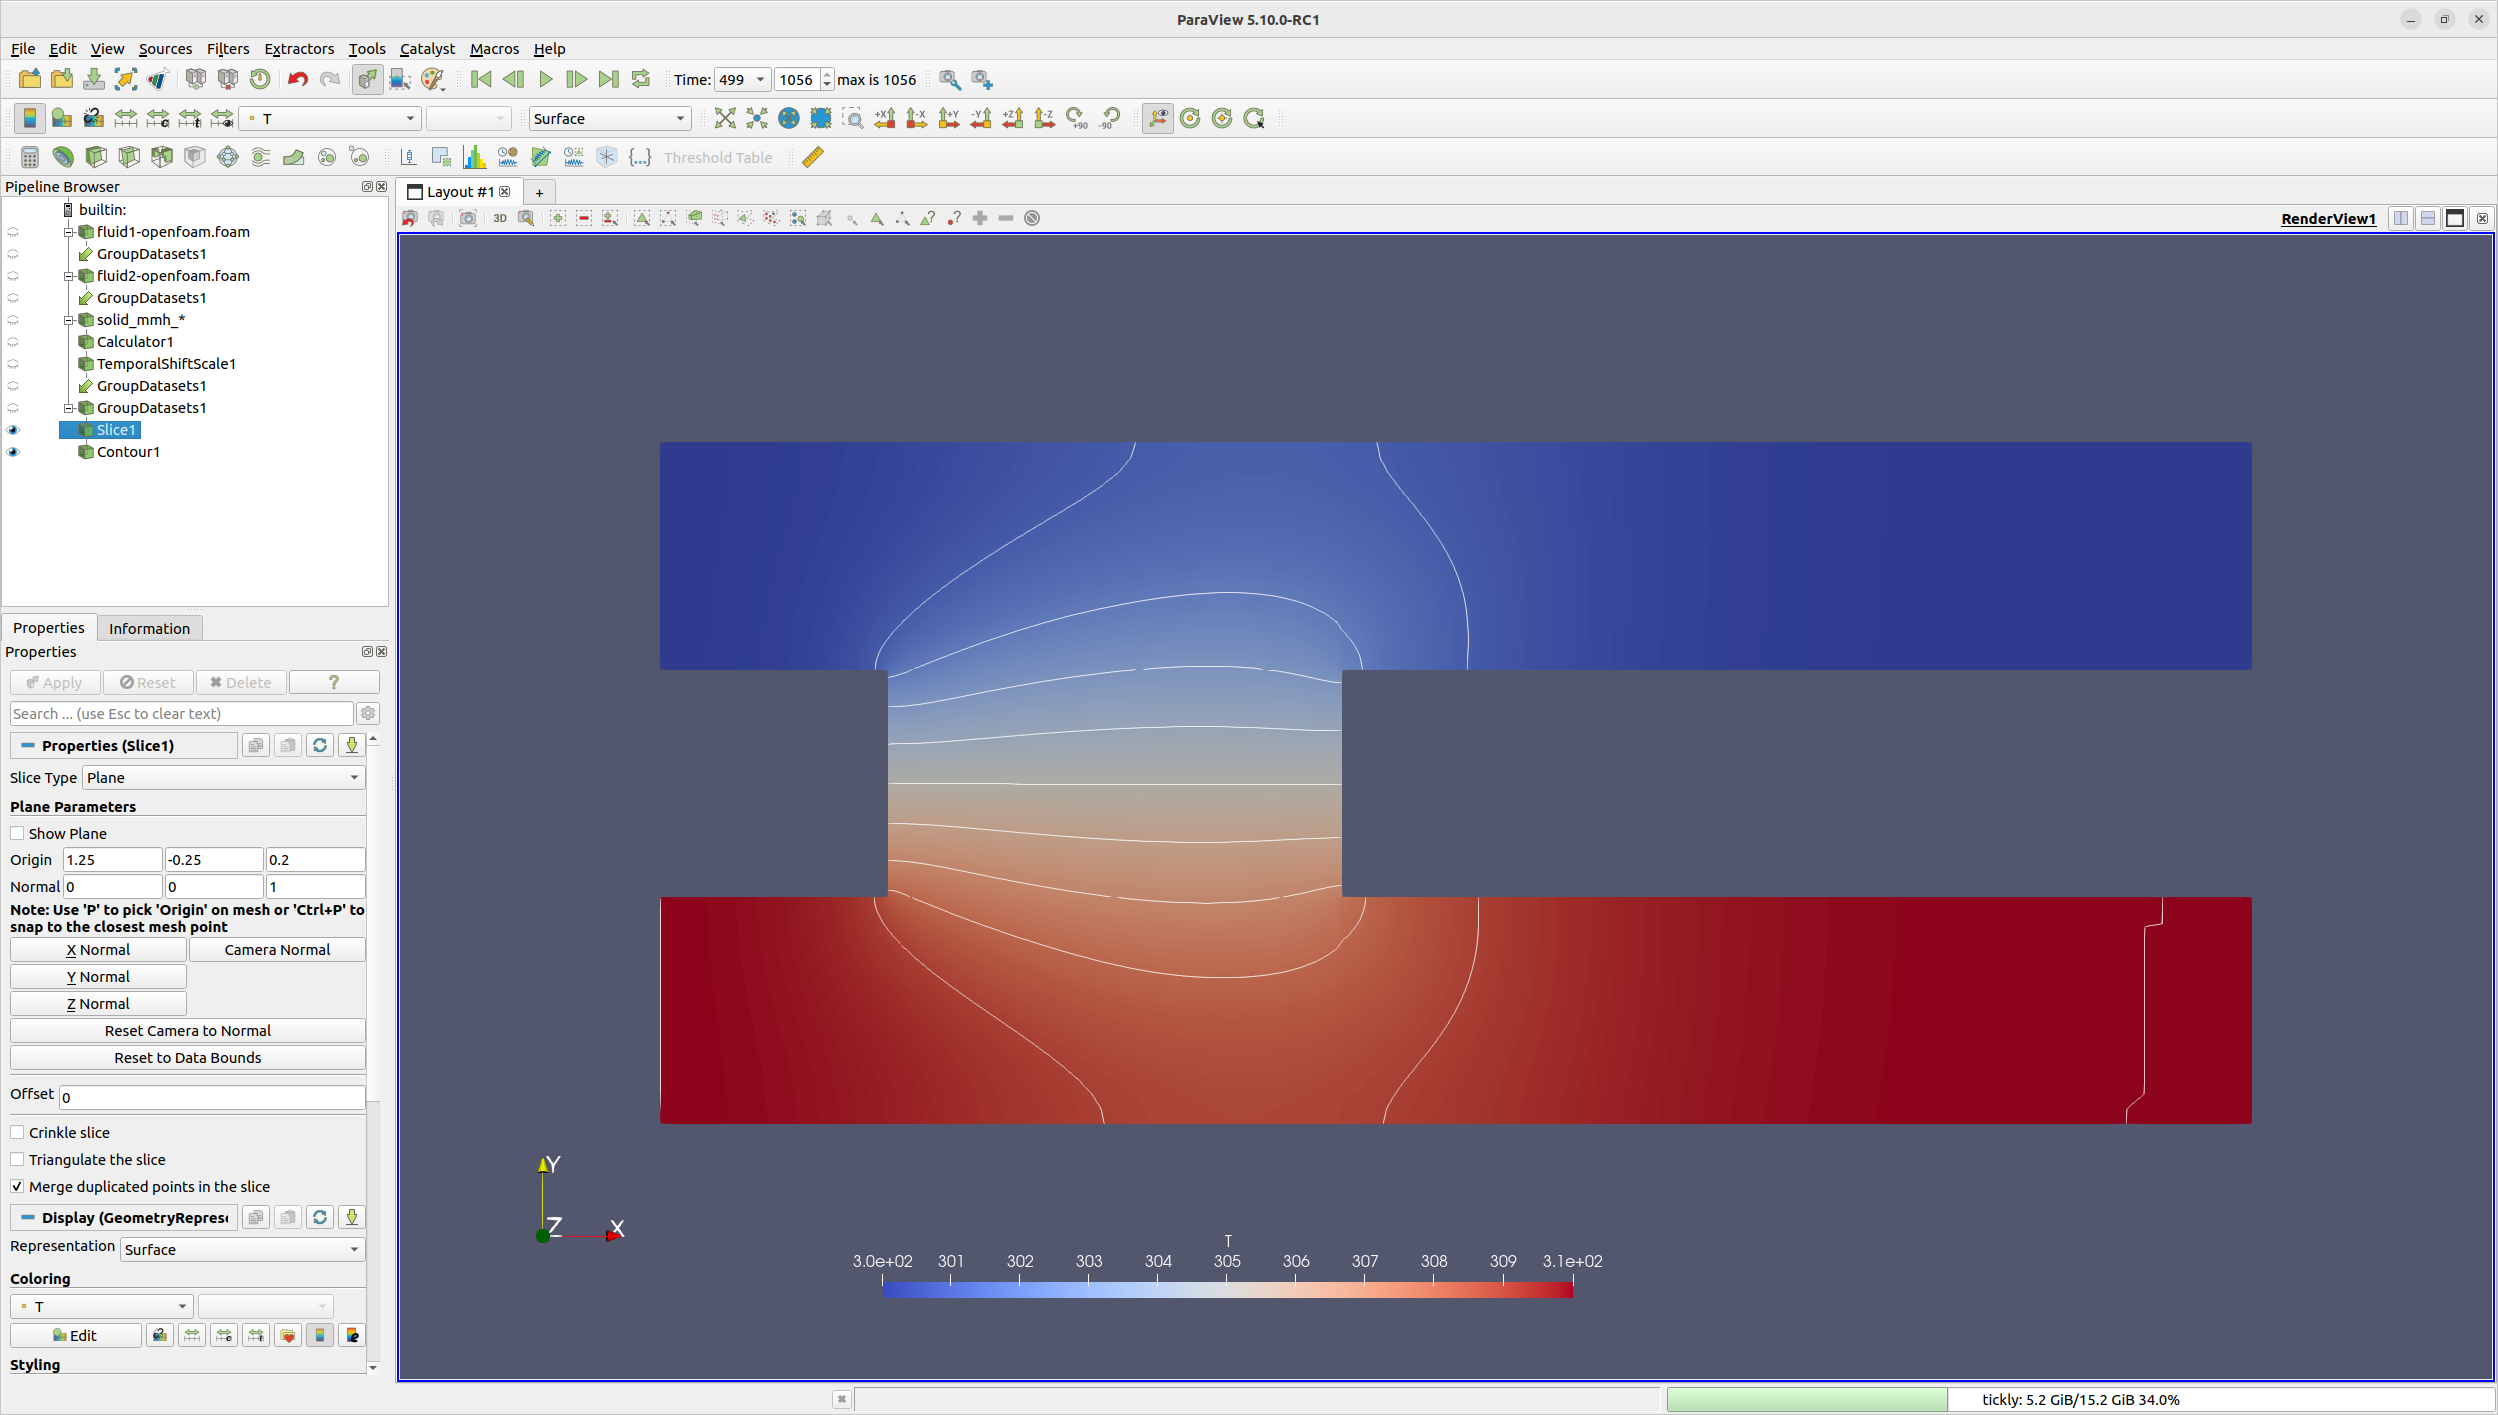This screenshot has width=2498, height=1415.
Task: Hide the Slice1 pipeline item
Action: [x=14, y=430]
